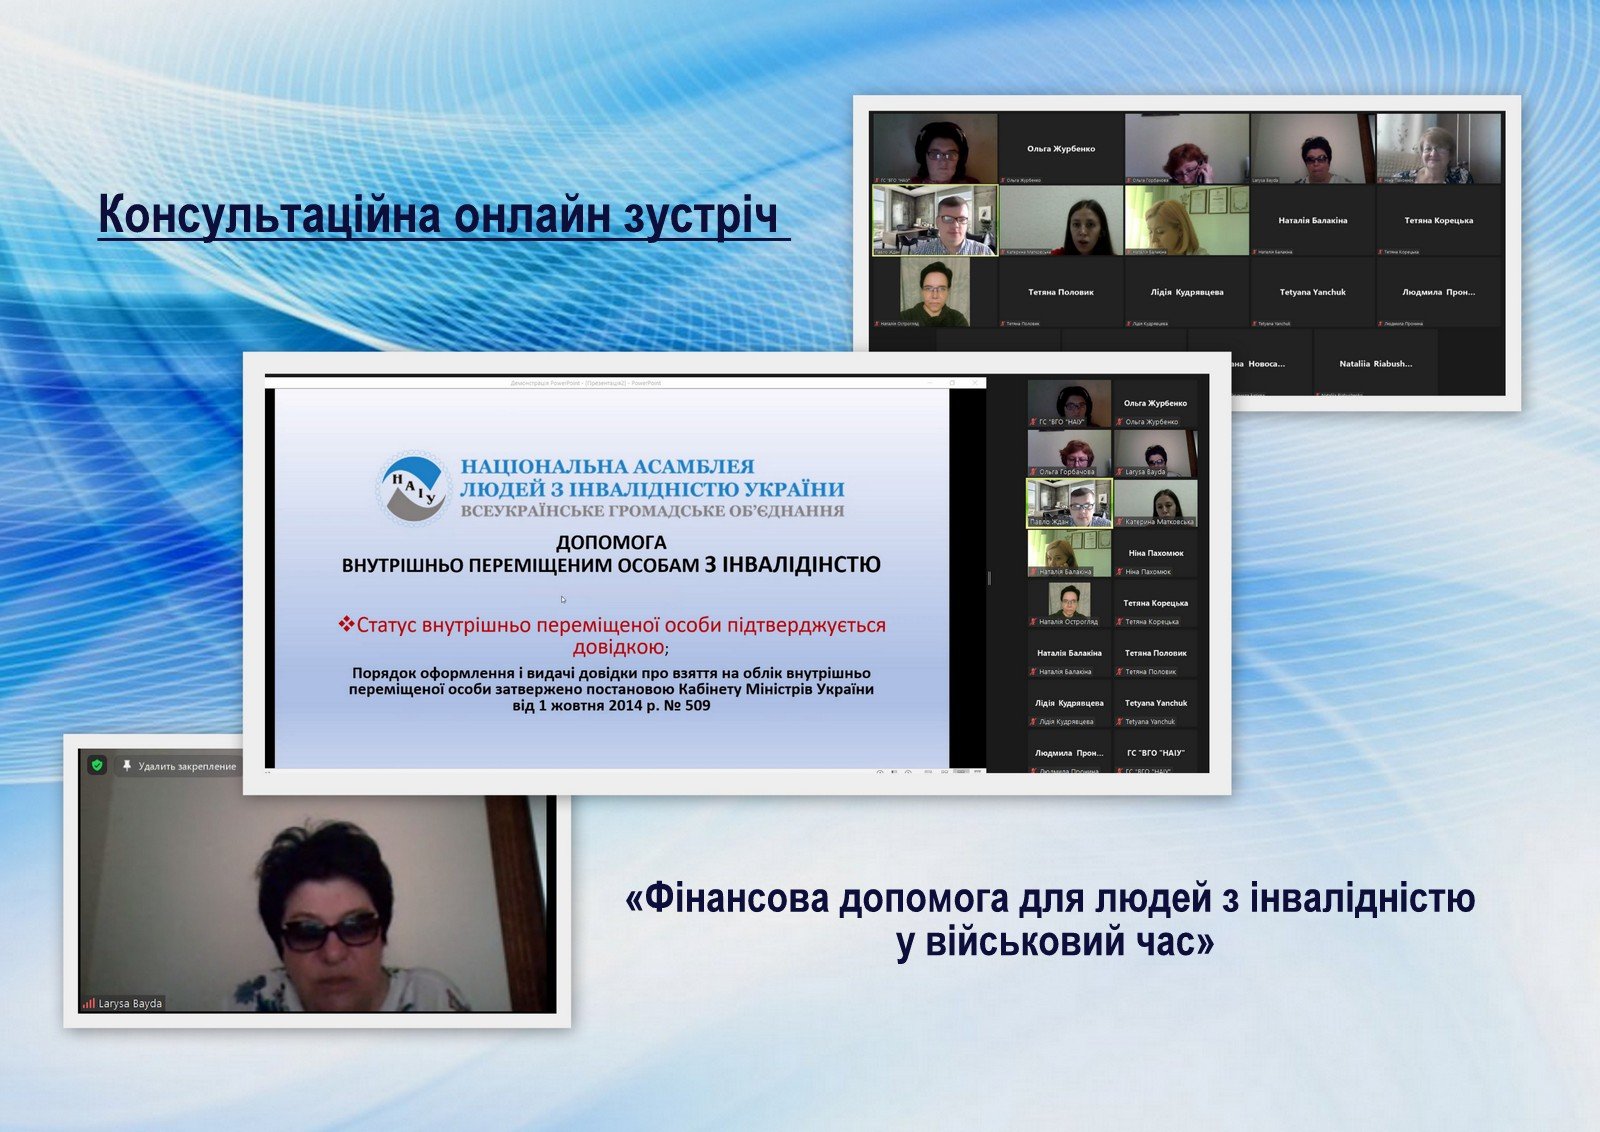Click the Тетяна Половик tile in gallery grid
Screen dimensions: 1600x1132
click(x=1060, y=292)
